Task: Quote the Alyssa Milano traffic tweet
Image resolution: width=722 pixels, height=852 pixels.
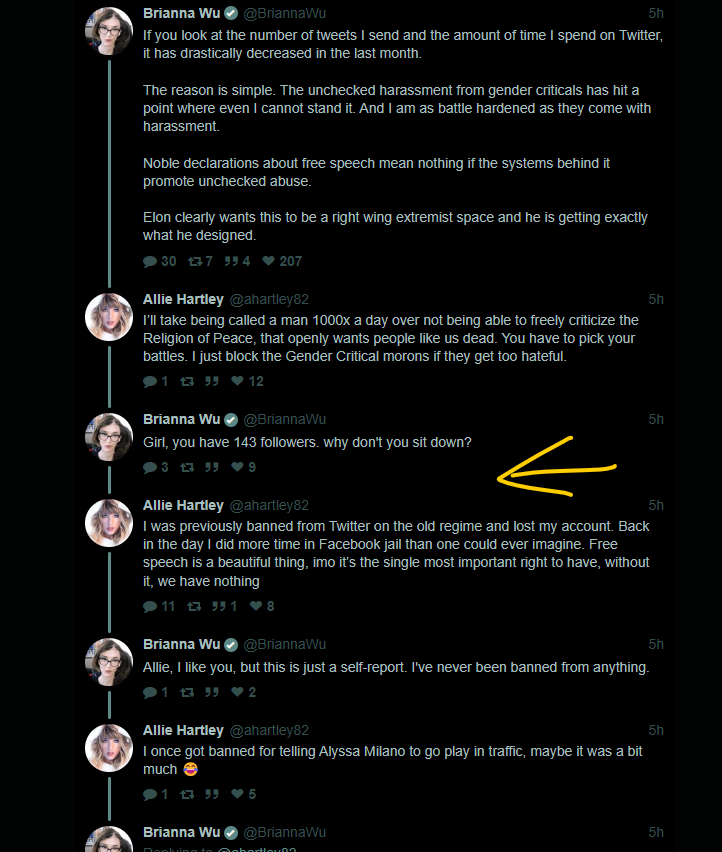Action: (212, 794)
